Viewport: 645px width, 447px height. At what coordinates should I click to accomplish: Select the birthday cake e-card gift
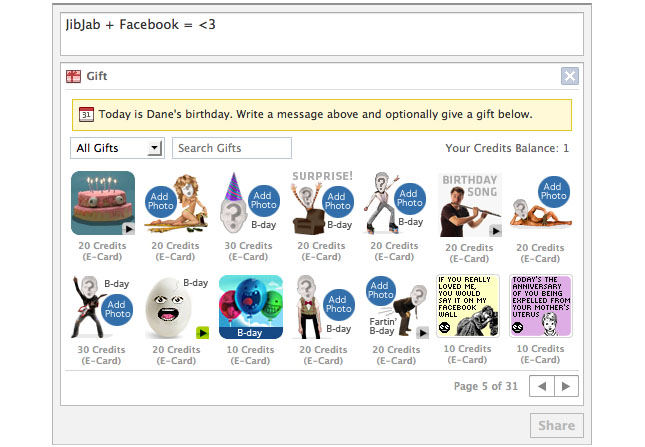(103, 202)
